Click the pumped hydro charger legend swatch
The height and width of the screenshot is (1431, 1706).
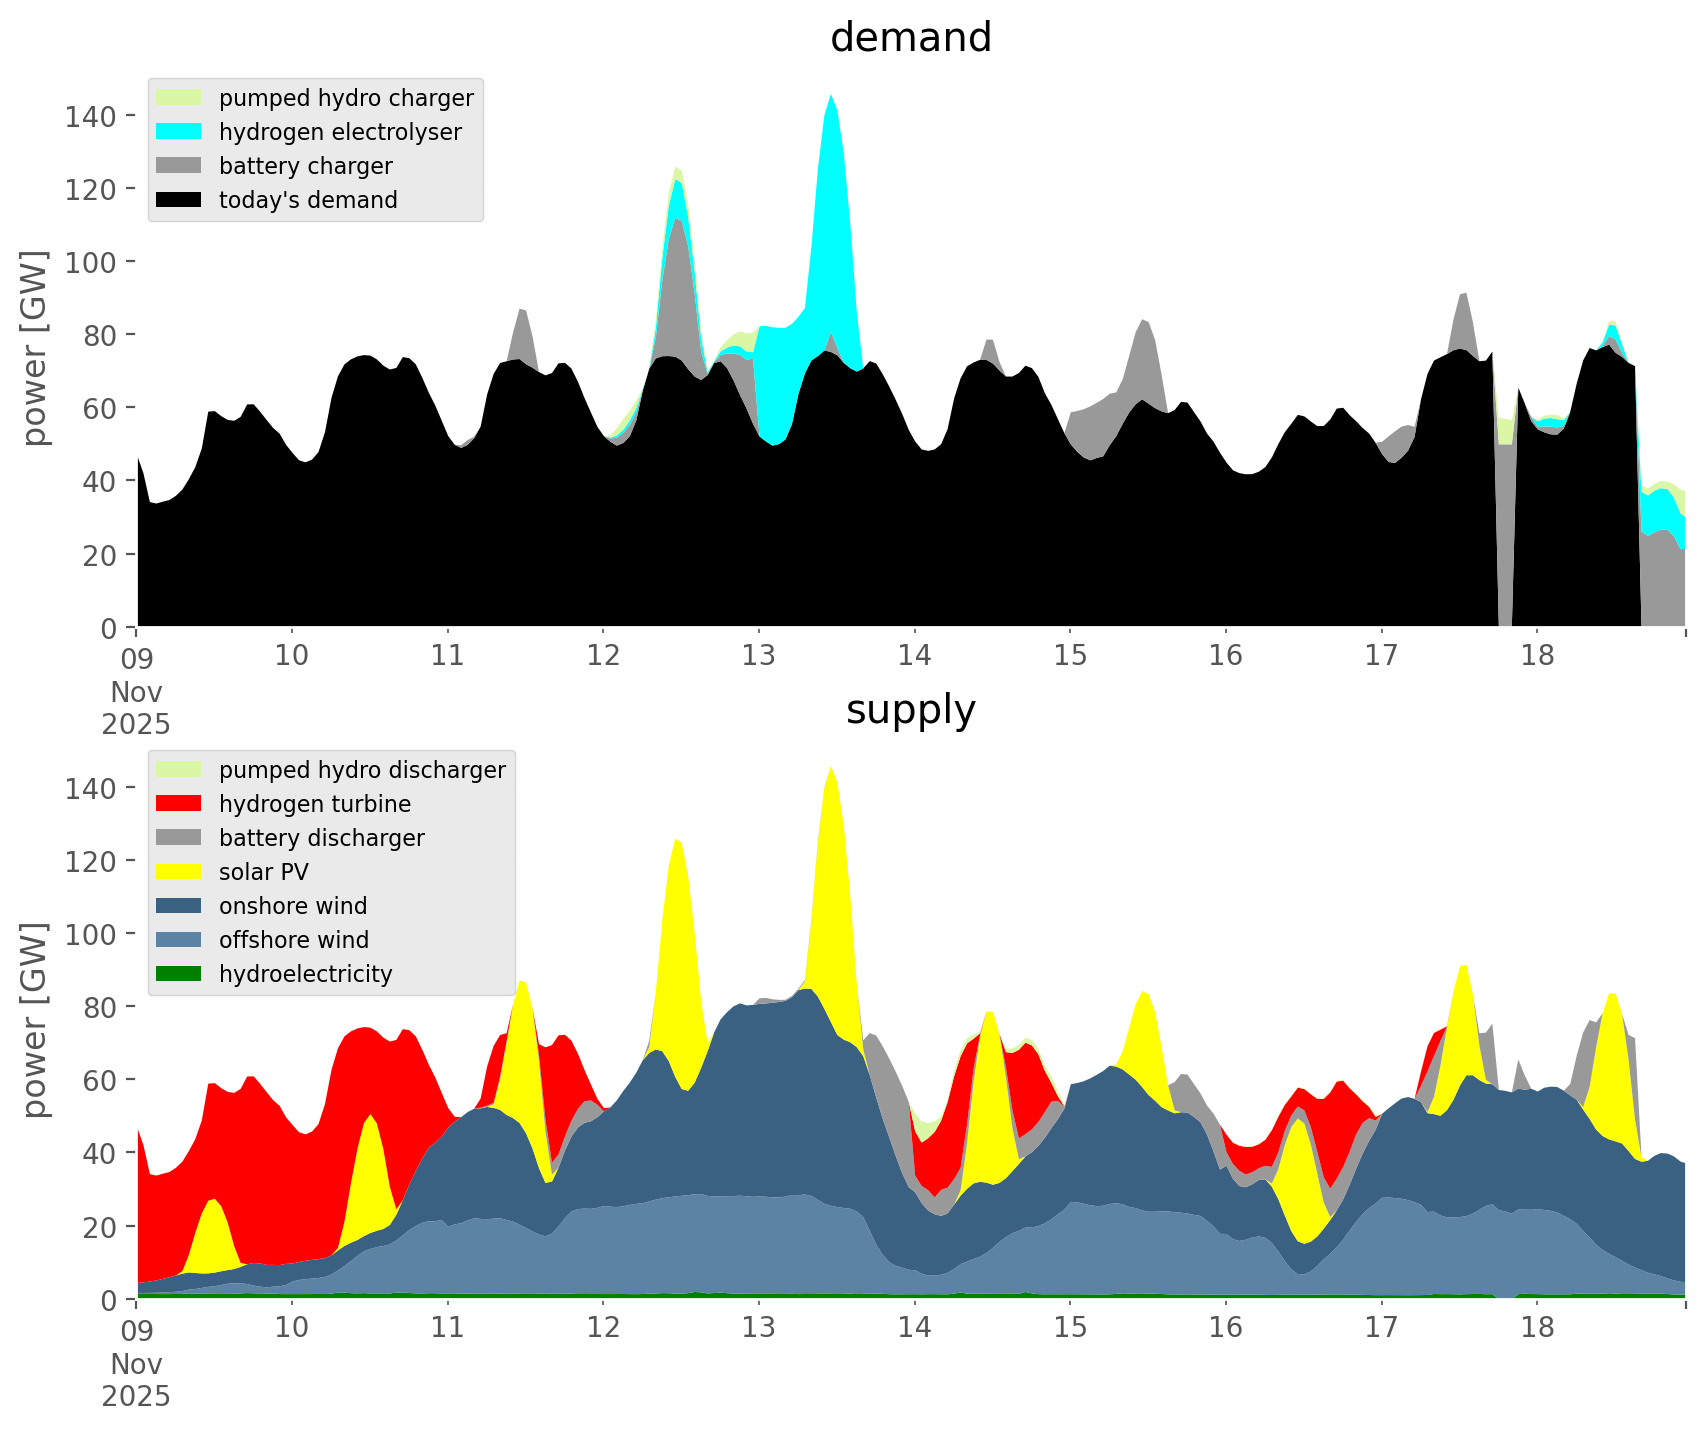click(x=179, y=98)
